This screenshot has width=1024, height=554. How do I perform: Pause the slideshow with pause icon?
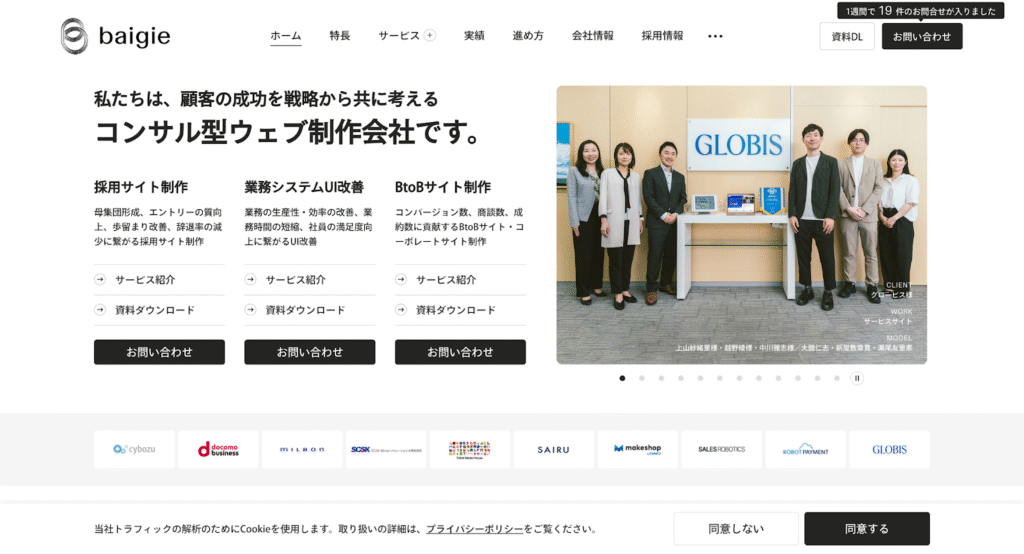(x=857, y=378)
